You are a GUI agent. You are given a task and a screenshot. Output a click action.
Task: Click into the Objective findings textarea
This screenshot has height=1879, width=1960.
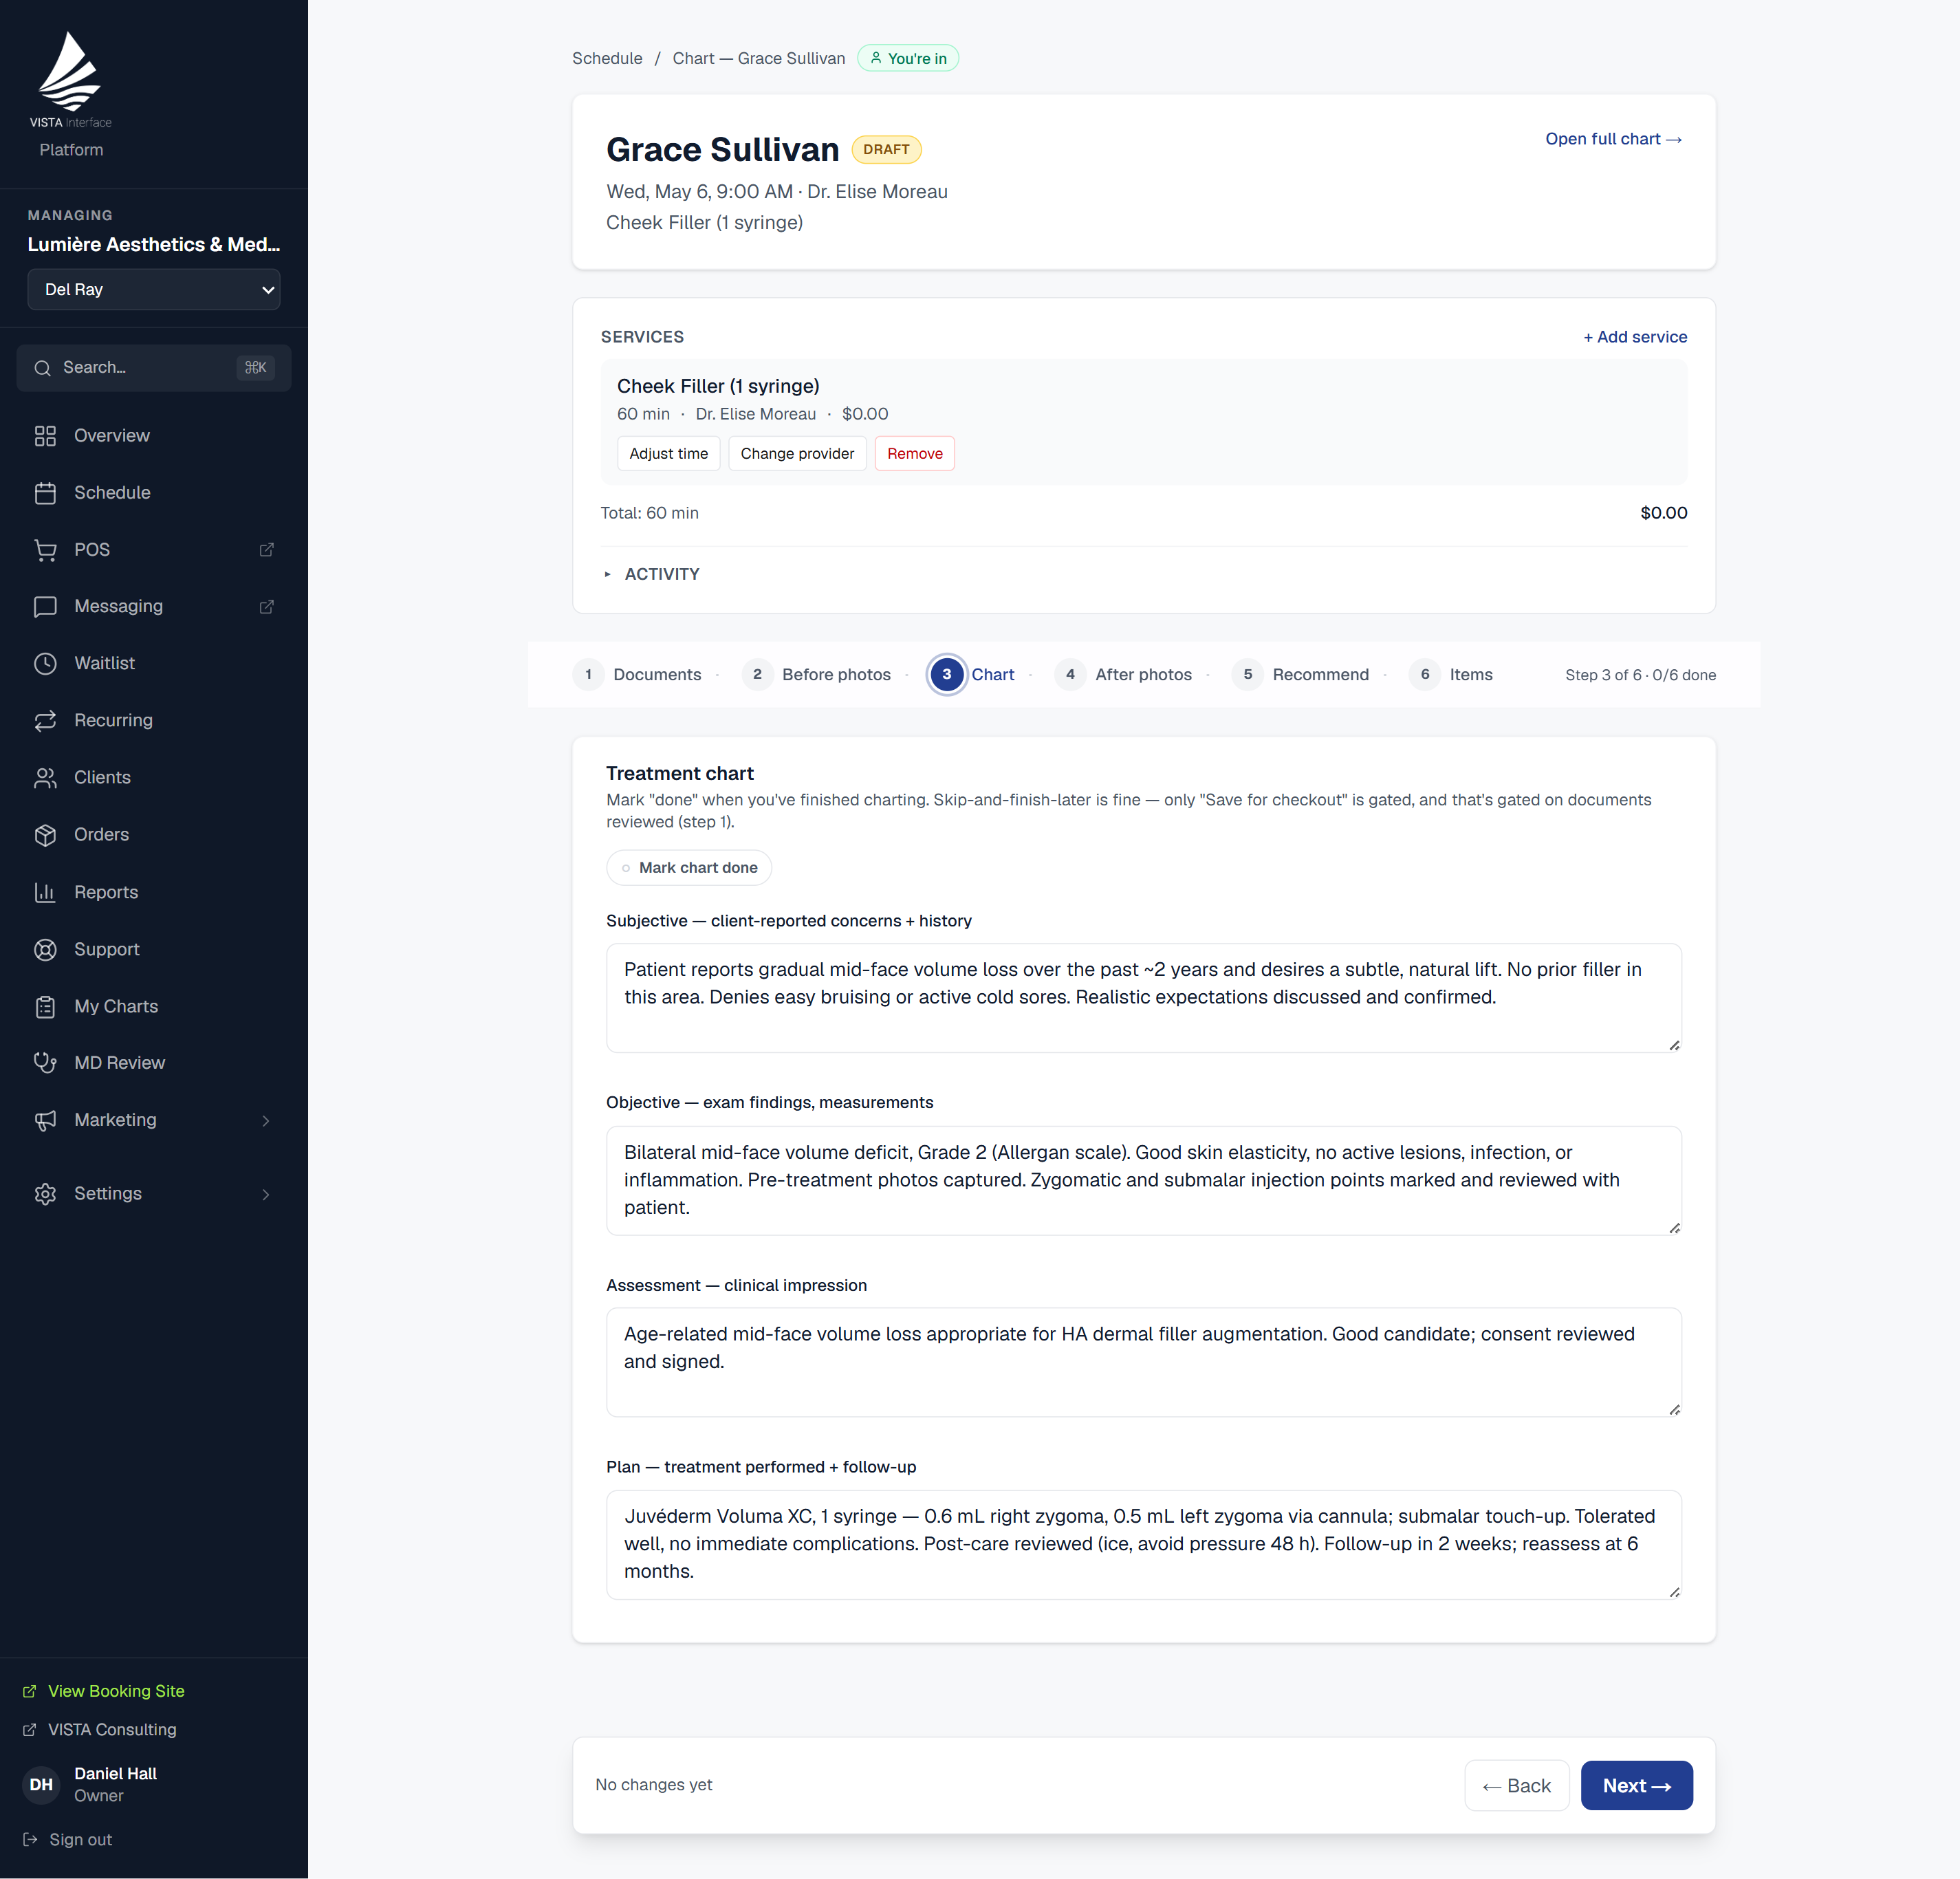pyautogui.click(x=1143, y=1180)
